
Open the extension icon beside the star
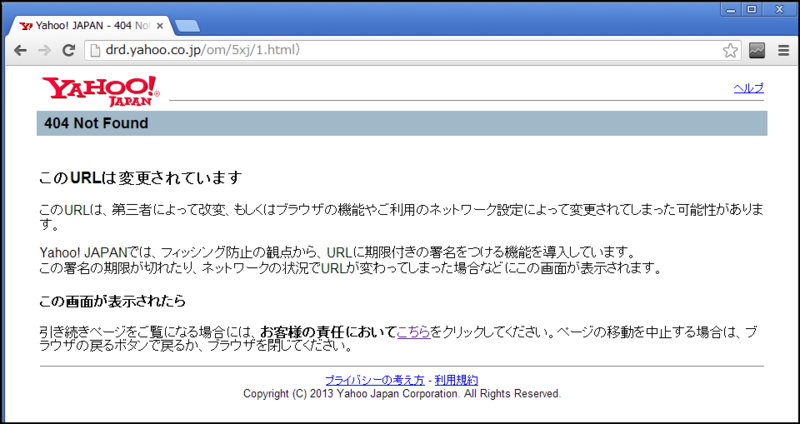[x=757, y=50]
